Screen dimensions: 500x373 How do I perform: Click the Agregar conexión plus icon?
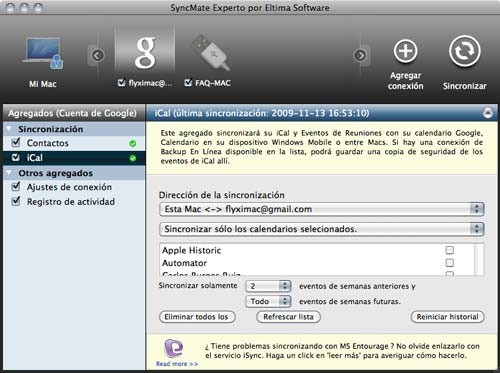click(x=405, y=51)
